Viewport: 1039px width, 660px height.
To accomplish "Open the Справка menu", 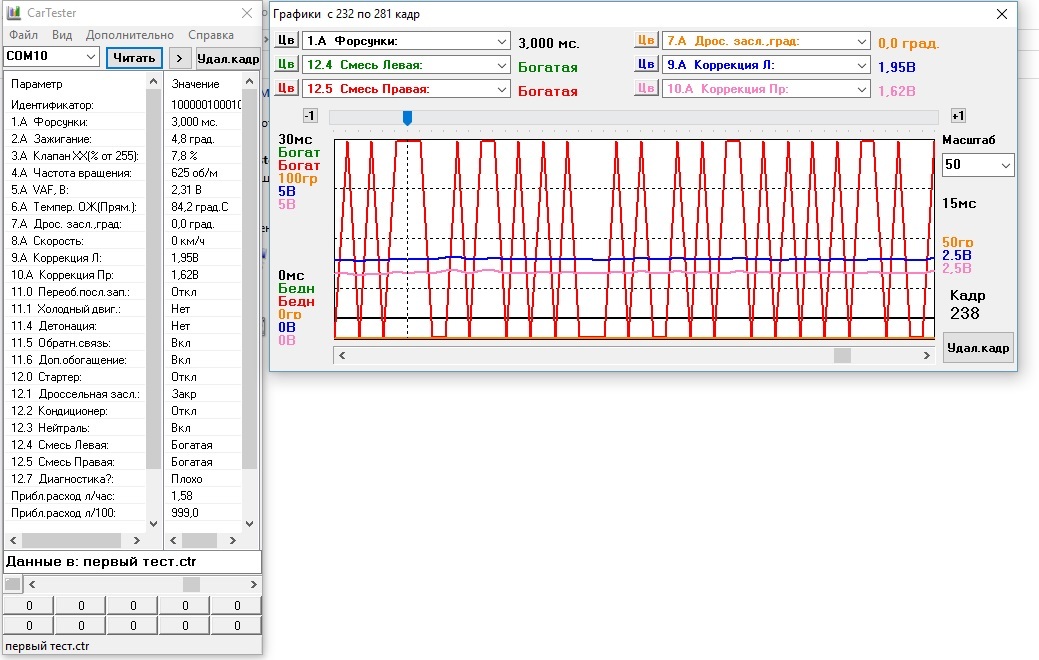I will point(211,35).
